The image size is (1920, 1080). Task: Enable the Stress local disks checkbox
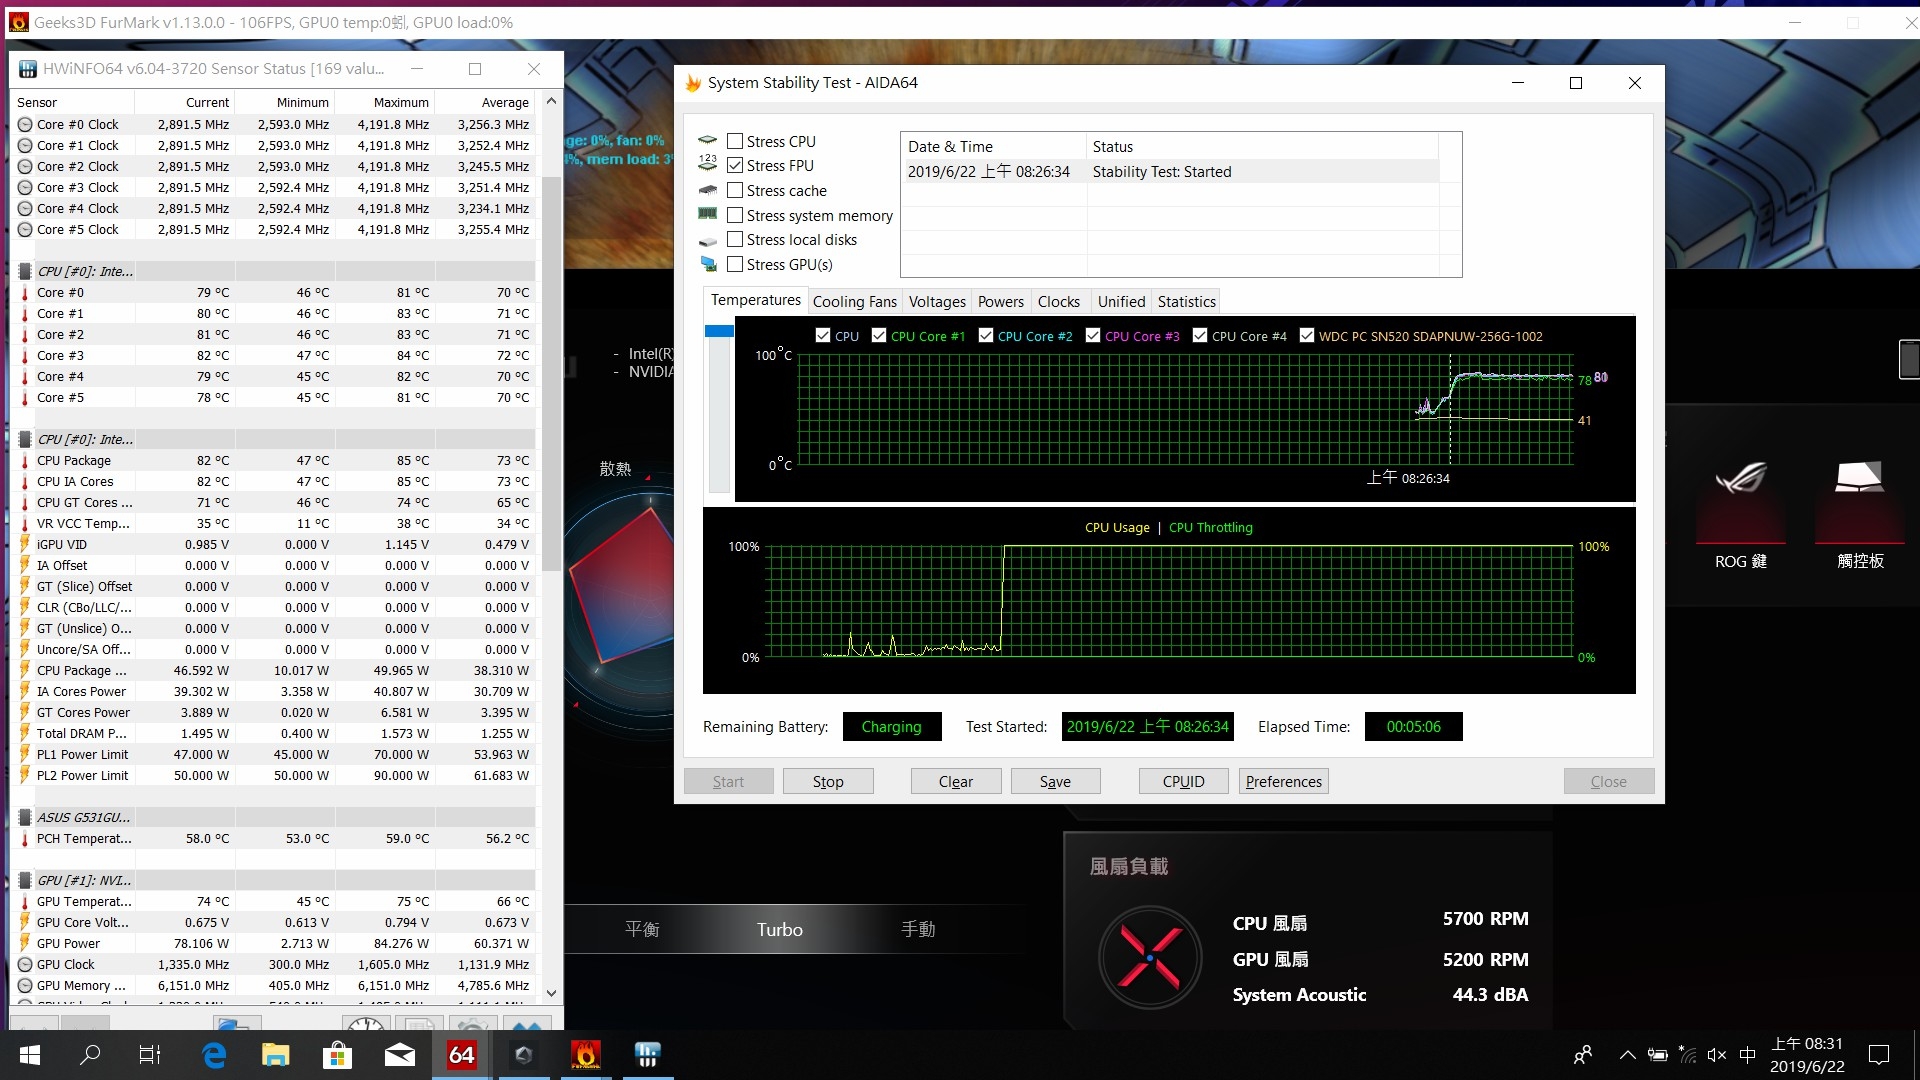[735, 239]
